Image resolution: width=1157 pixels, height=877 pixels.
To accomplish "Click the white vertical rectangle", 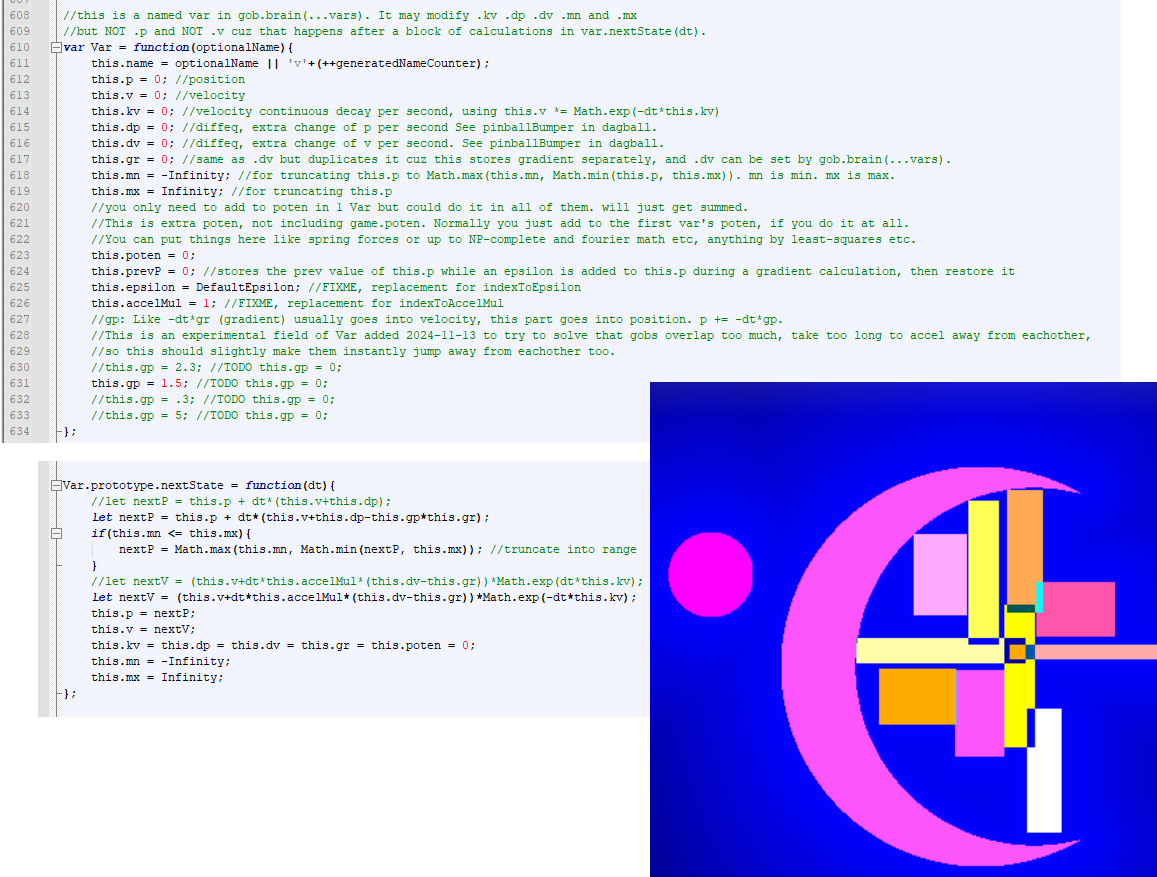I will [x=1044, y=771].
